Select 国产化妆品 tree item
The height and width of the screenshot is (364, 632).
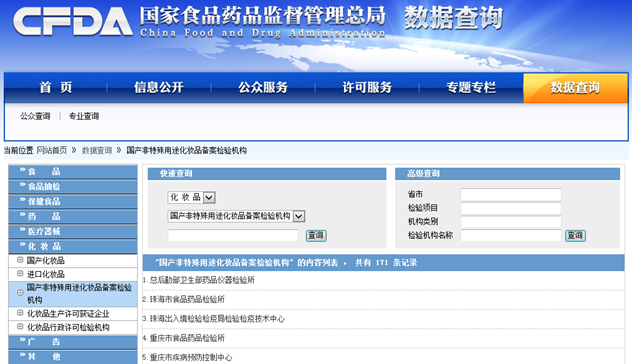click(x=46, y=261)
